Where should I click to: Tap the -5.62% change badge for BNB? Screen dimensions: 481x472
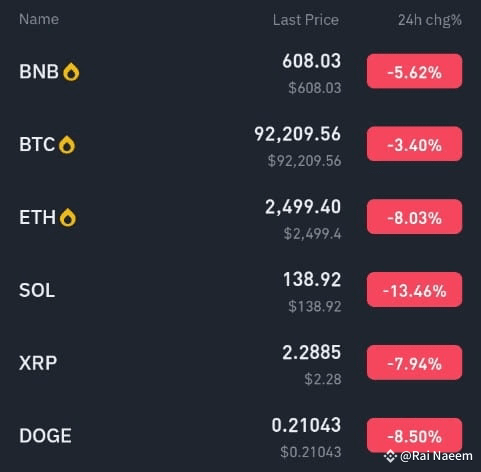414,71
